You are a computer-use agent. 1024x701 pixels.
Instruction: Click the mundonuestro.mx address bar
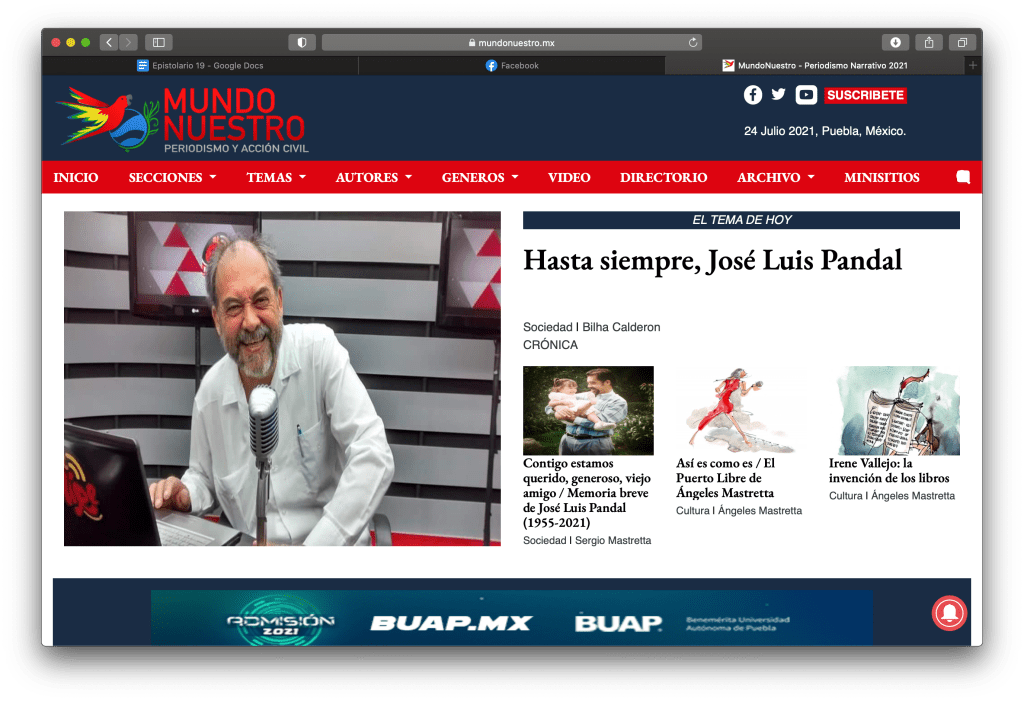[x=511, y=42]
